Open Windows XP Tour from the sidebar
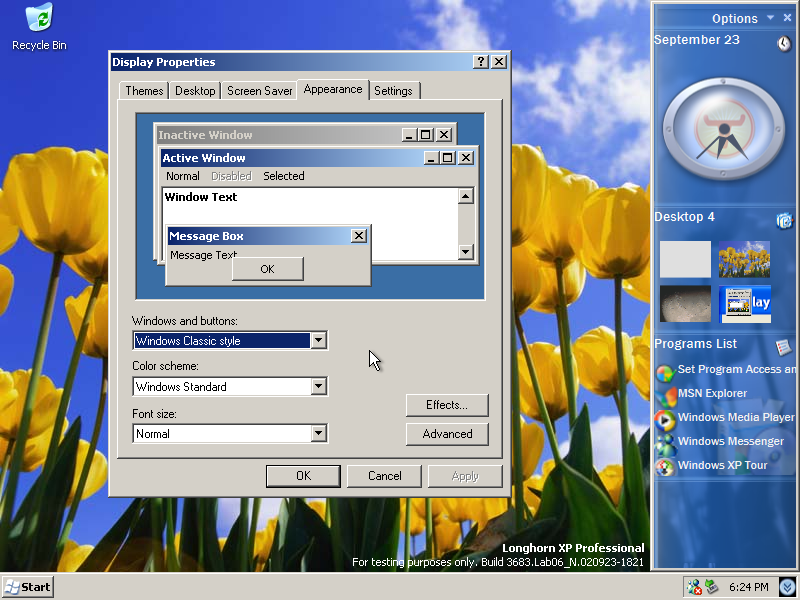The height and width of the screenshot is (600, 800). 722,466
